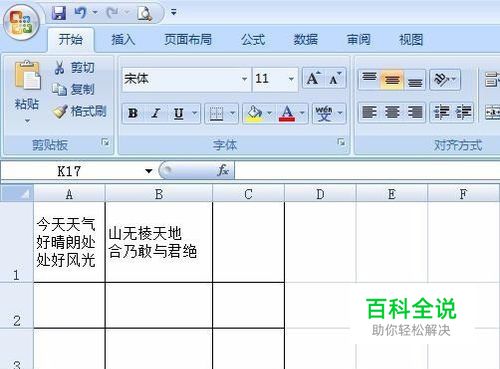This screenshot has width=500, height=369.
Task: Align cell text left
Action: pos(369,113)
